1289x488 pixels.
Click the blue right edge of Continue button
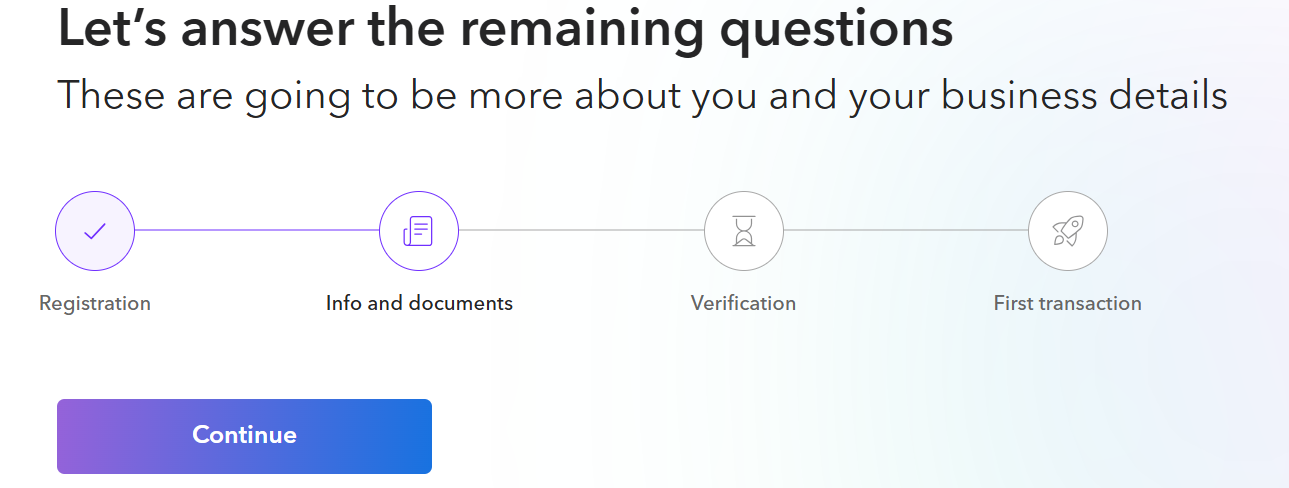[x=417, y=436]
